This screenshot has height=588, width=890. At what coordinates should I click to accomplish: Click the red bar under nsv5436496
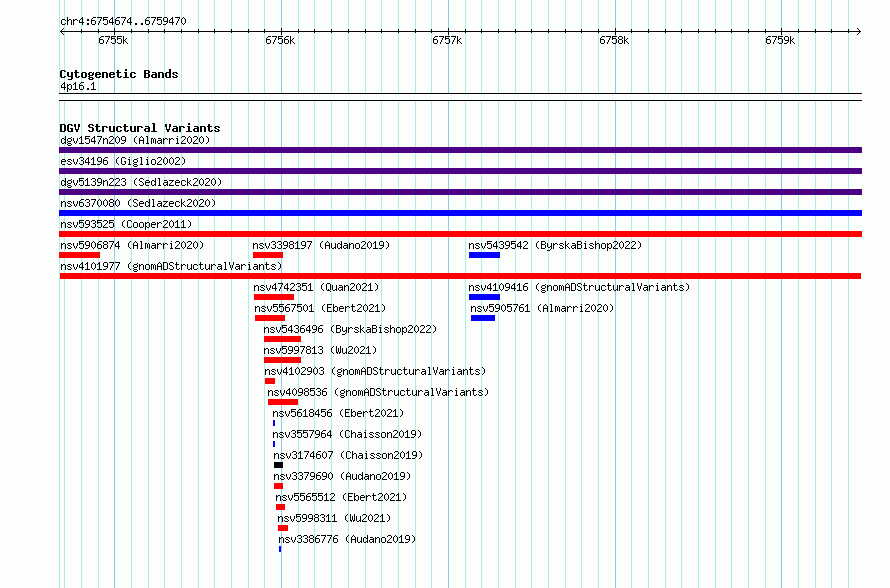pos(282,339)
